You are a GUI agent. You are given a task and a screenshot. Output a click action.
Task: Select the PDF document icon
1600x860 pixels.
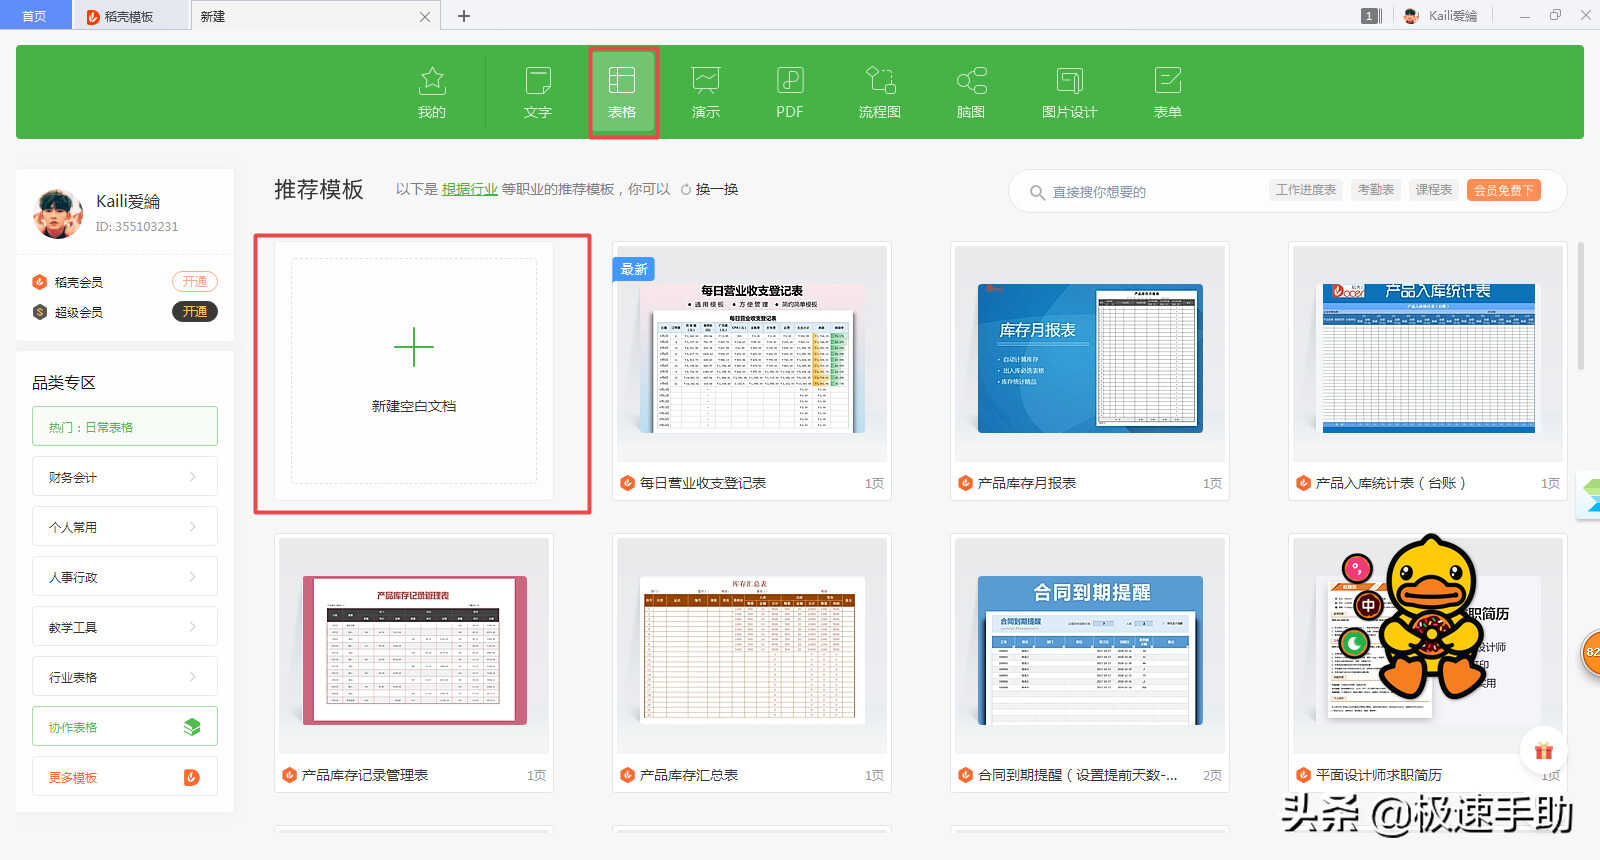pyautogui.click(x=790, y=80)
